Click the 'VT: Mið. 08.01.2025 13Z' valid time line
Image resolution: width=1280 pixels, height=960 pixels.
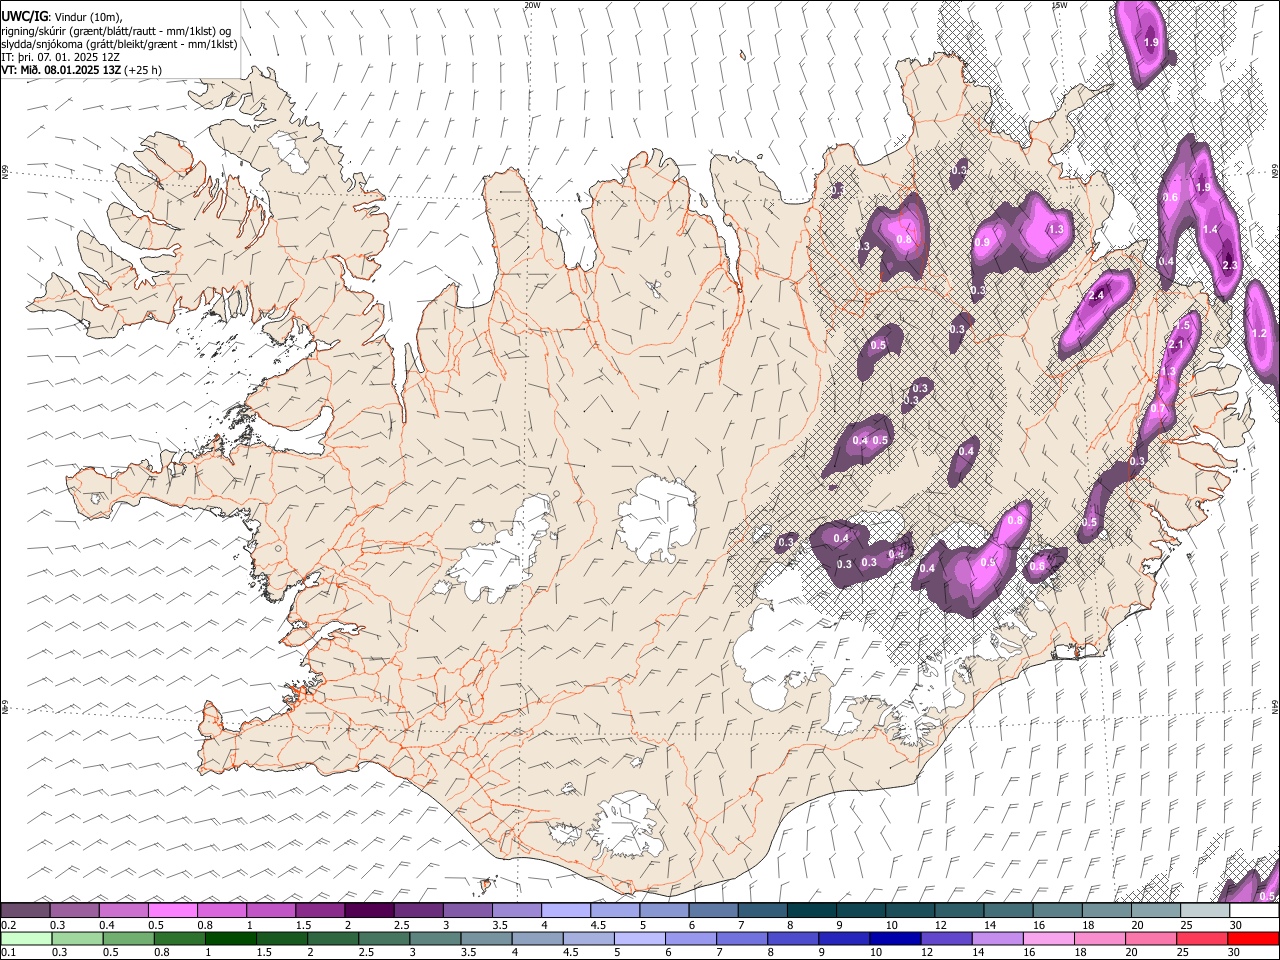click(x=61, y=70)
